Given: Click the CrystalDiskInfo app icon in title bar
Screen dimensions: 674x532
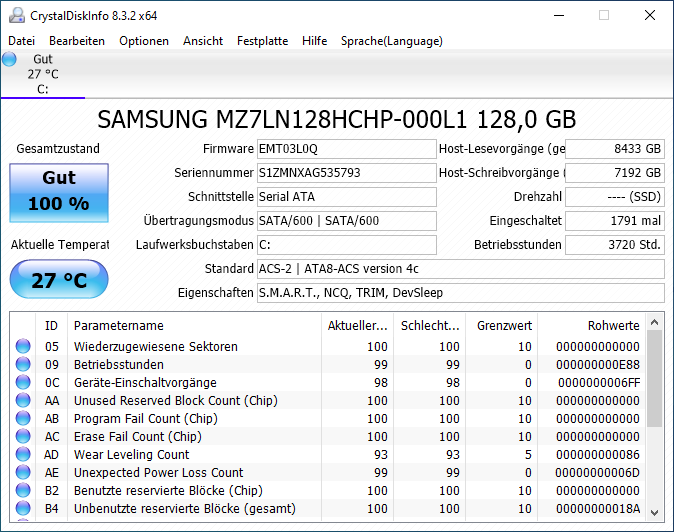Looking at the screenshot, I should 16,15.
